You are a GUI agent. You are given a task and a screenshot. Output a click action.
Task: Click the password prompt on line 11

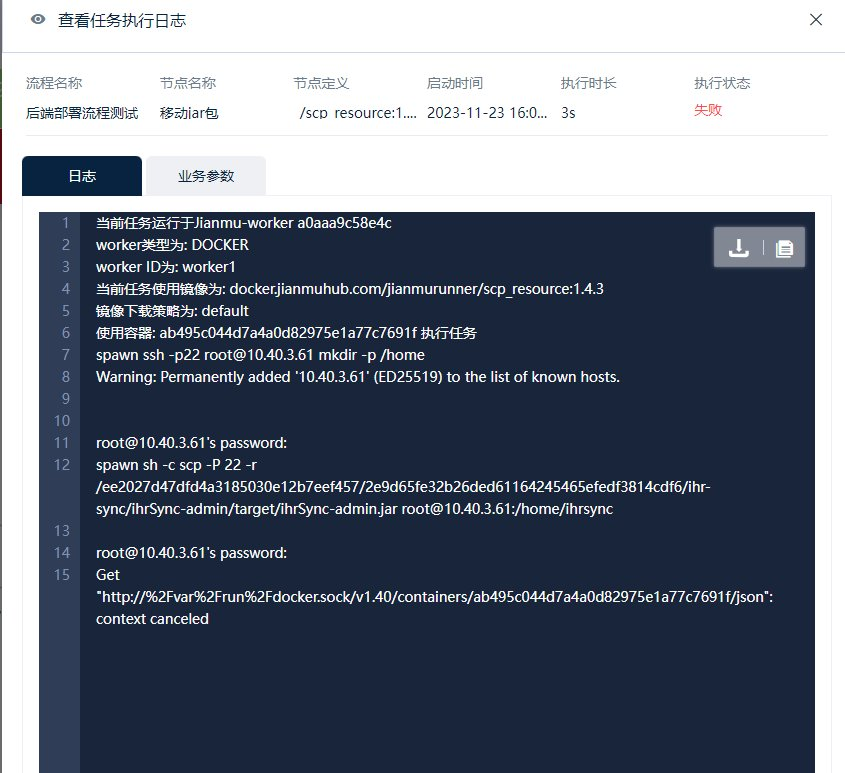coord(191,443)
